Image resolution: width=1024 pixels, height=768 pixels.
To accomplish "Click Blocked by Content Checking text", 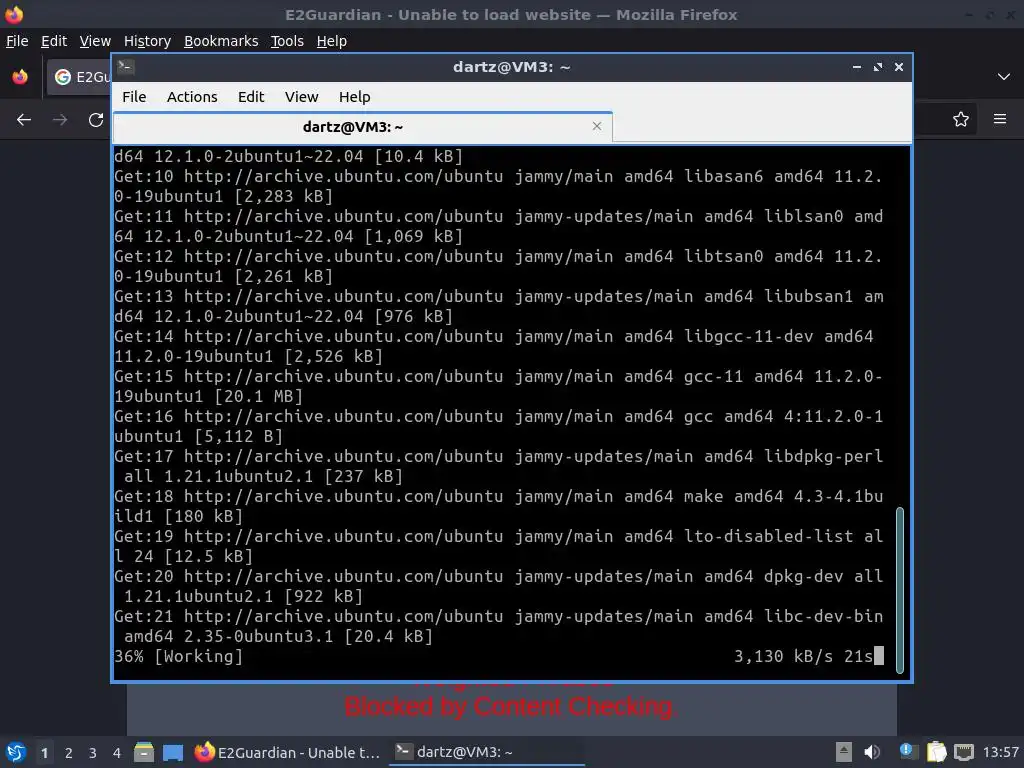I will click(x=511, y=707).
